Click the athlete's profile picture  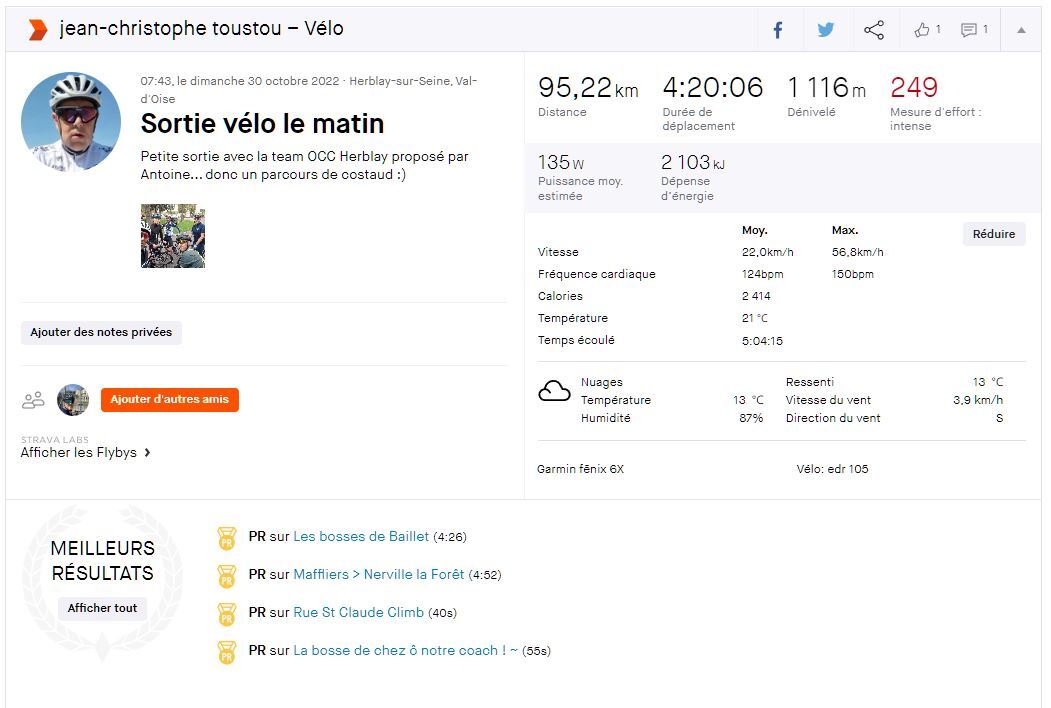[x=71, y=122]
